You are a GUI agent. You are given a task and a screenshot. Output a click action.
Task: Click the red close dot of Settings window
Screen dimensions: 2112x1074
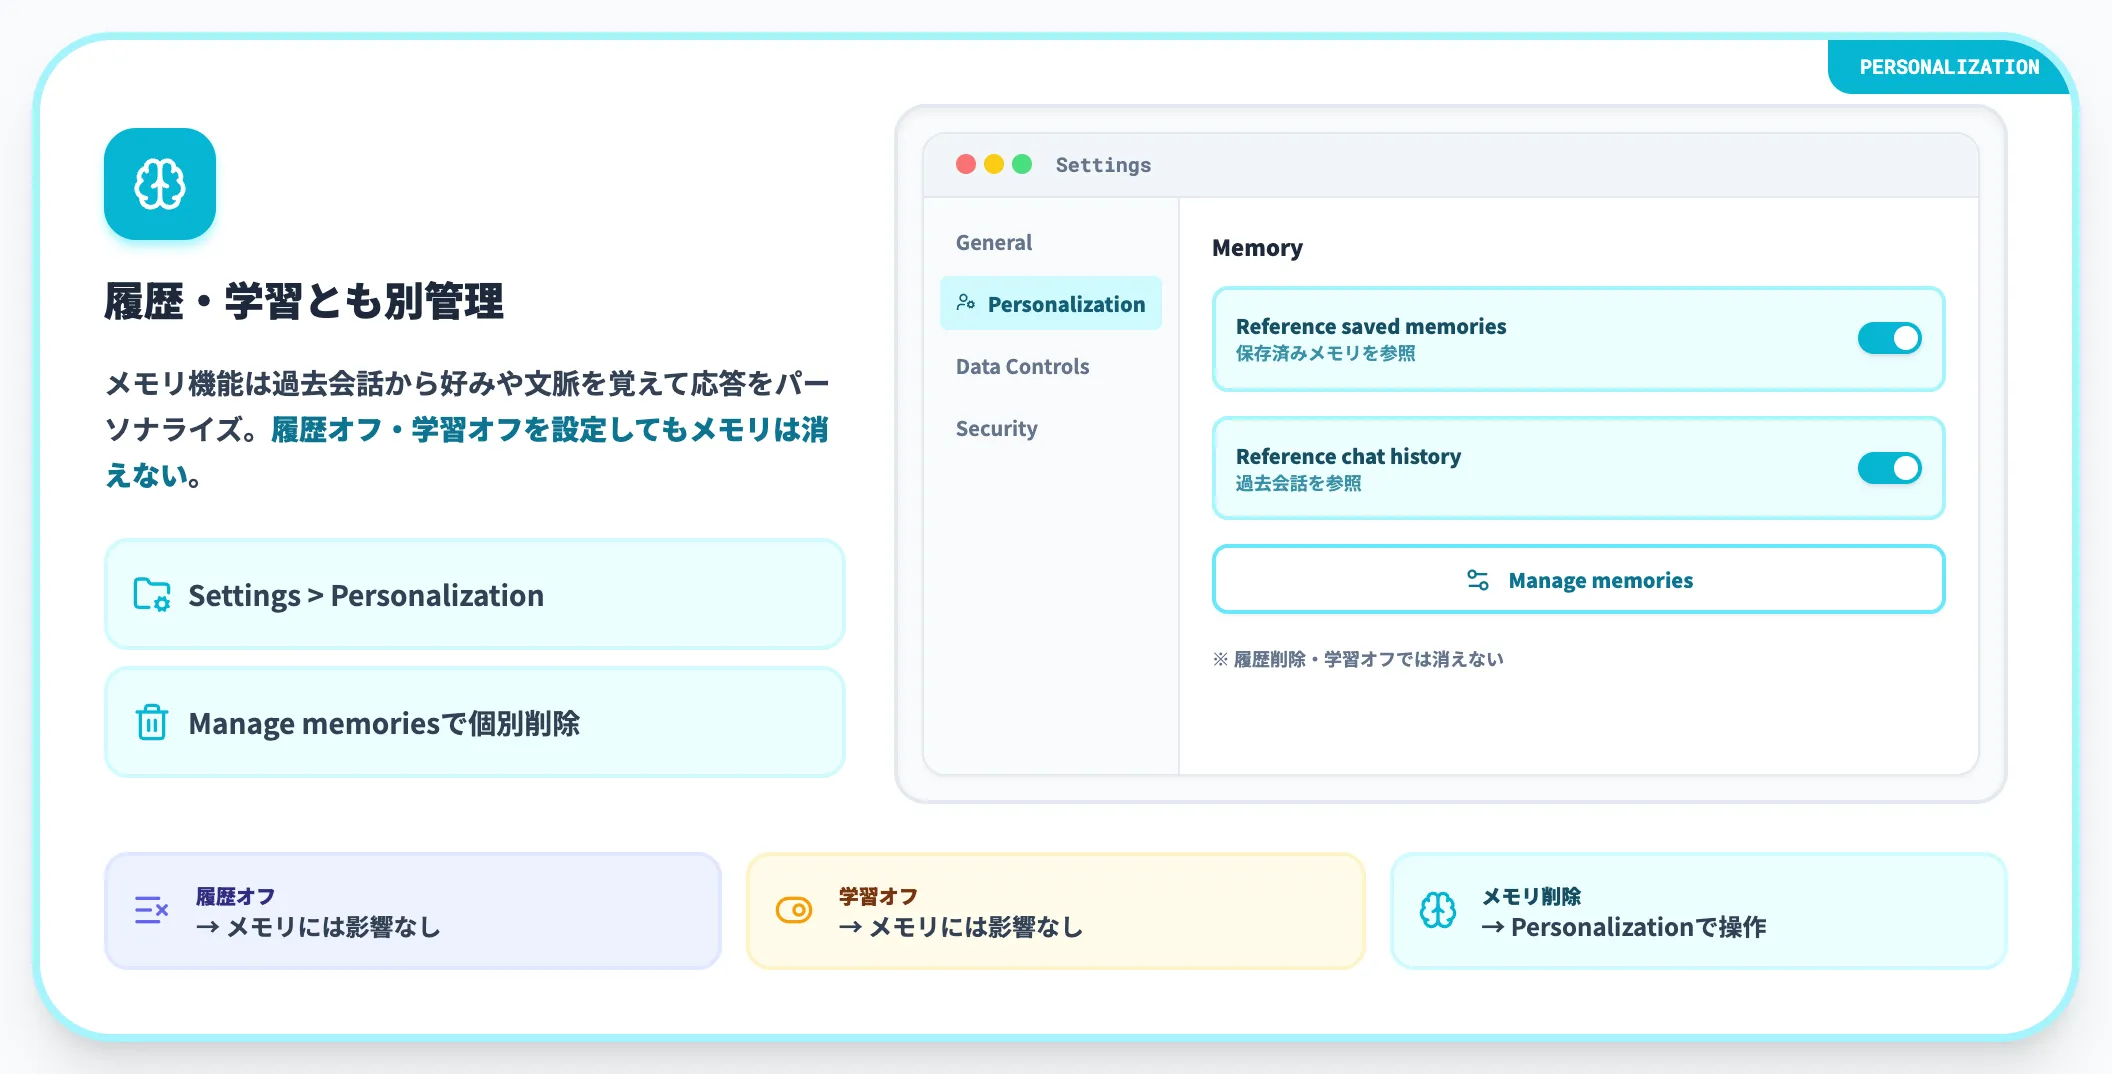pyautogui.click(x=966, y=164)
